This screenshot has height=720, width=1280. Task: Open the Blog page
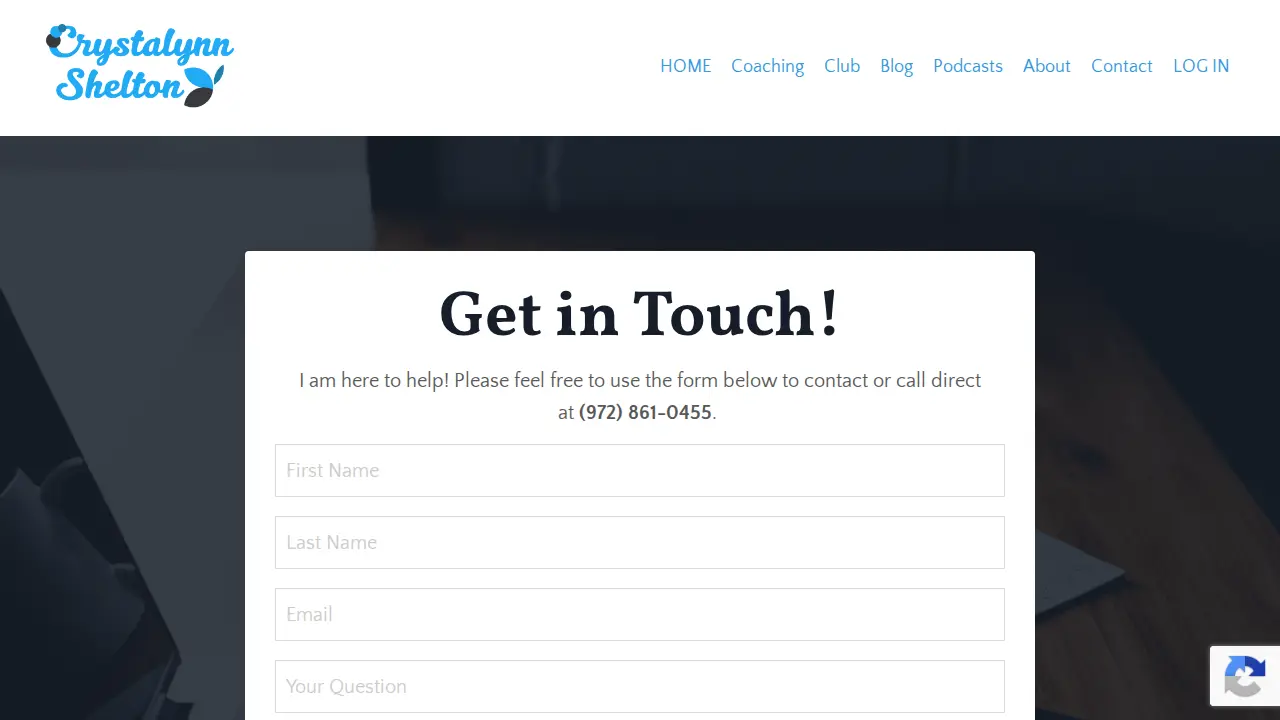896,66
